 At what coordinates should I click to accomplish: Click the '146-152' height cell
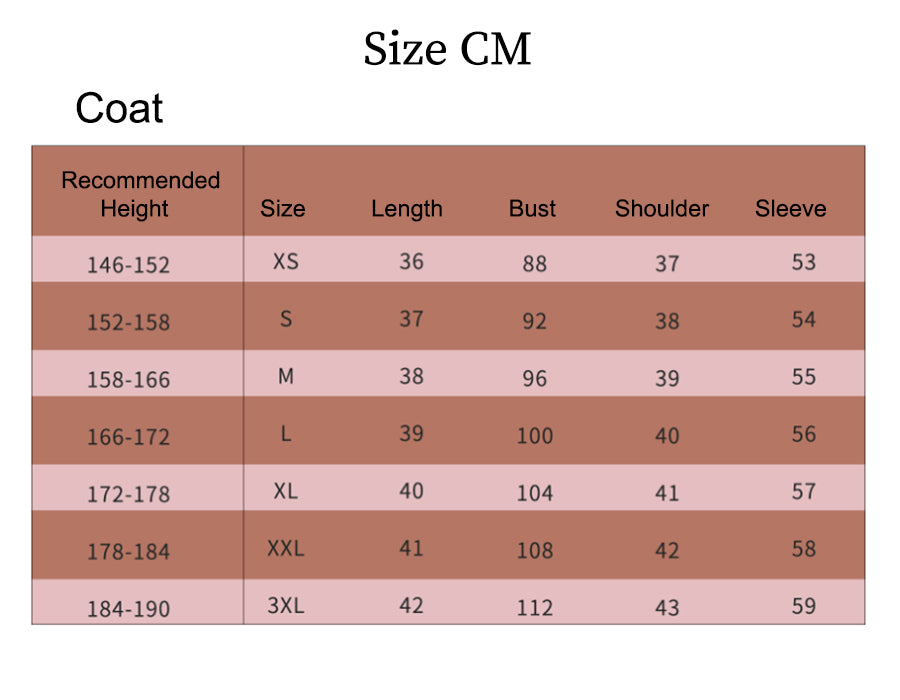(x=128, y=265)
